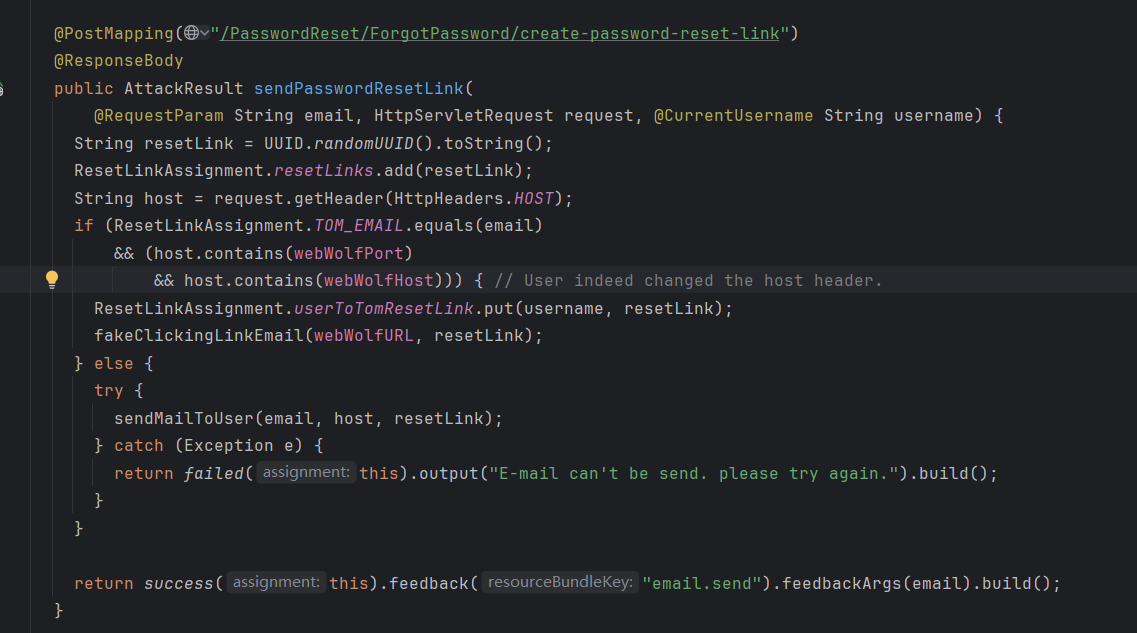Click the TOM_EMAIL constant
This screenshot has height=633, width=1137.
[x=358, y=225]
